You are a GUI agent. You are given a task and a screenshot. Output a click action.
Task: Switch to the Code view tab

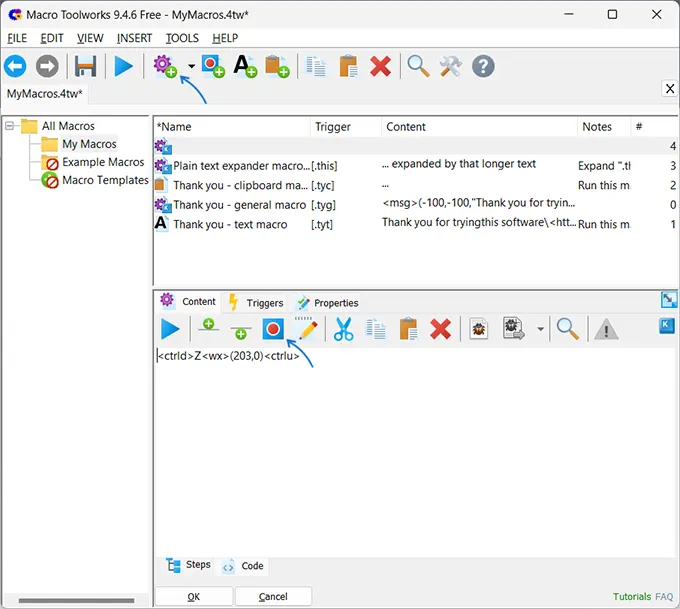tap(243, 566)
